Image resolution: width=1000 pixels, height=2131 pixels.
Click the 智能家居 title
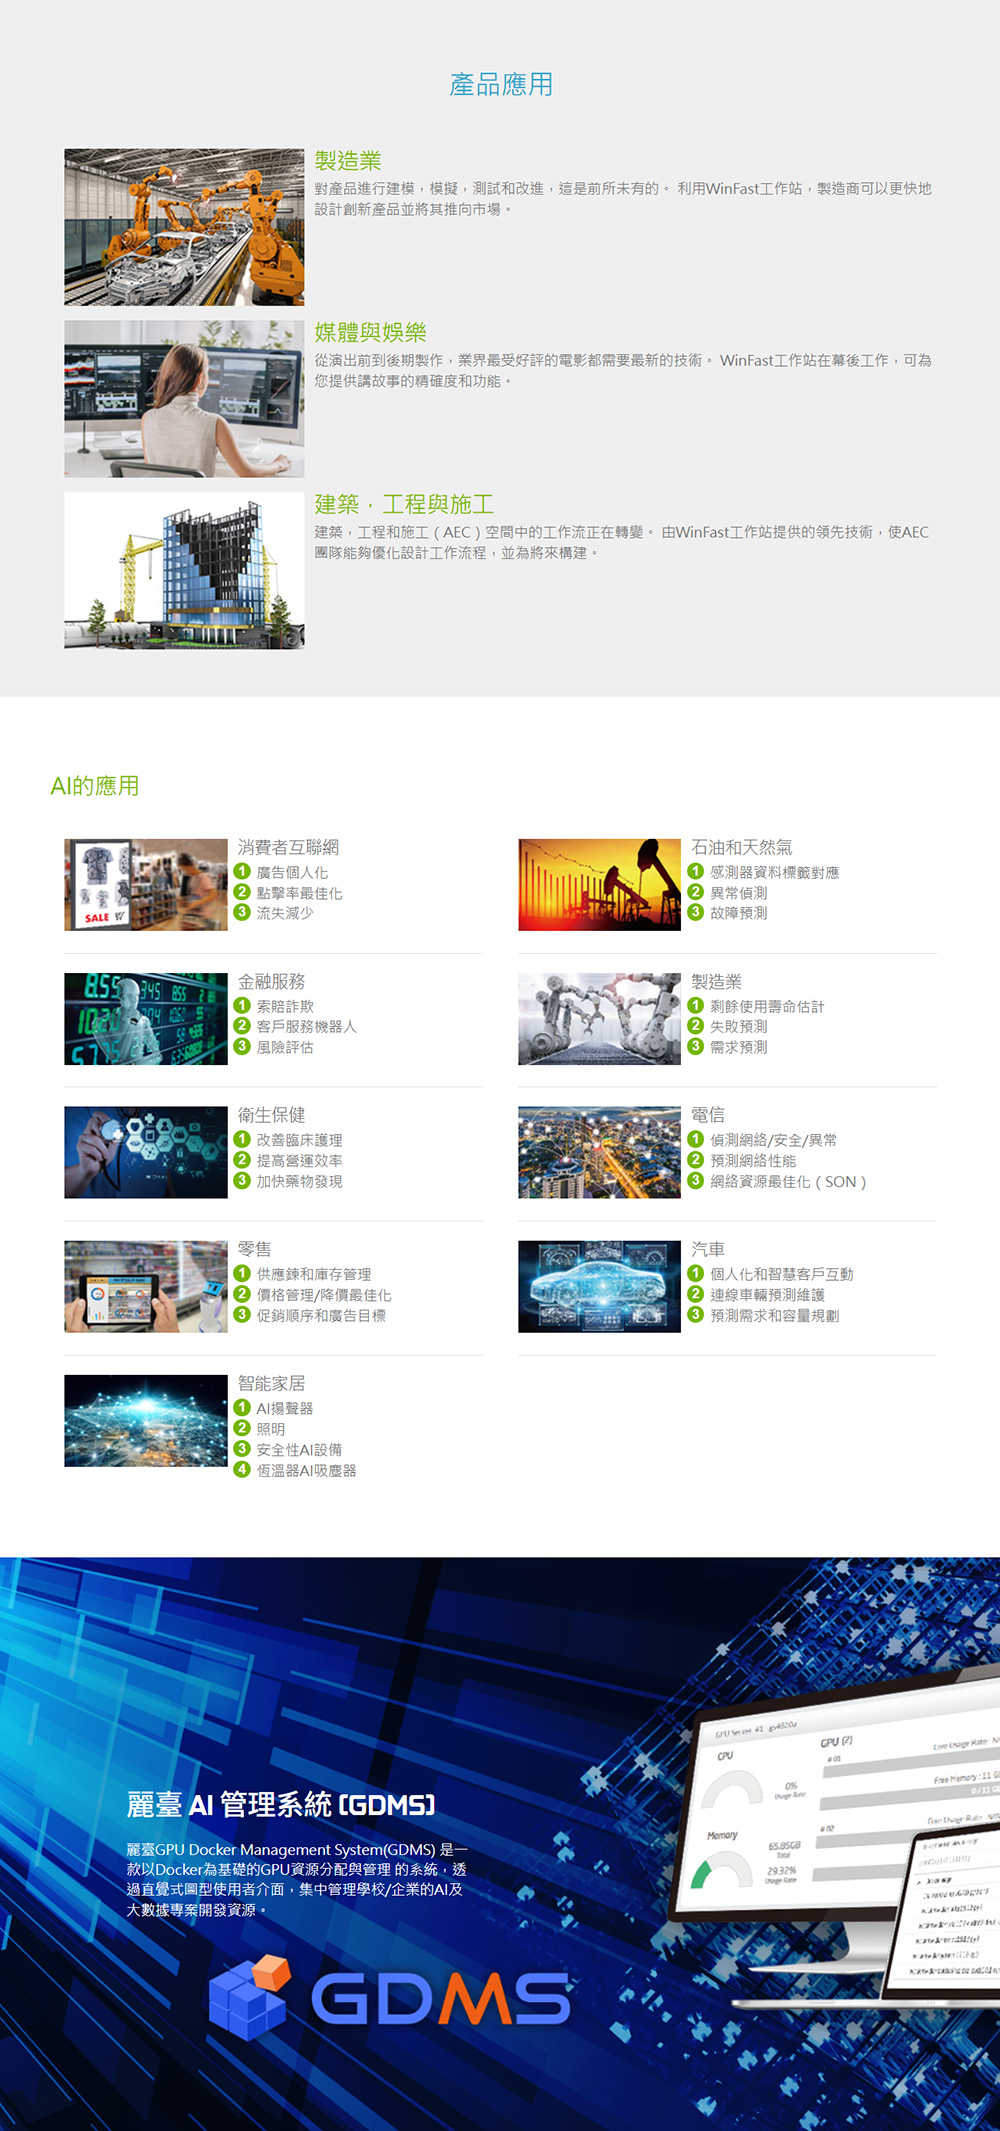(271, 1383)
